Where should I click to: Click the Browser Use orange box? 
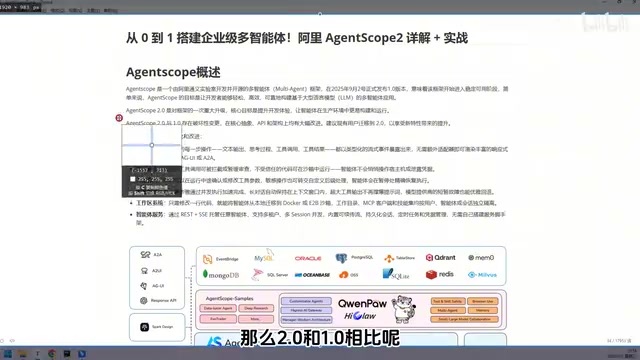coord(482,301)
